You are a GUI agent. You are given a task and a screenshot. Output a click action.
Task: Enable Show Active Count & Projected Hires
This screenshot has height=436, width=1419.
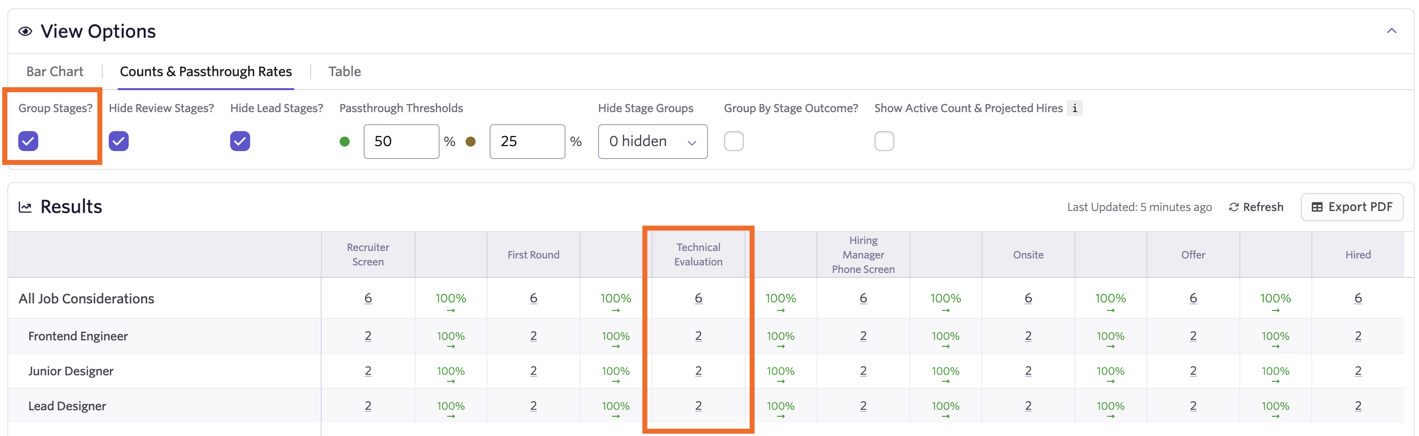click(884, 141)
